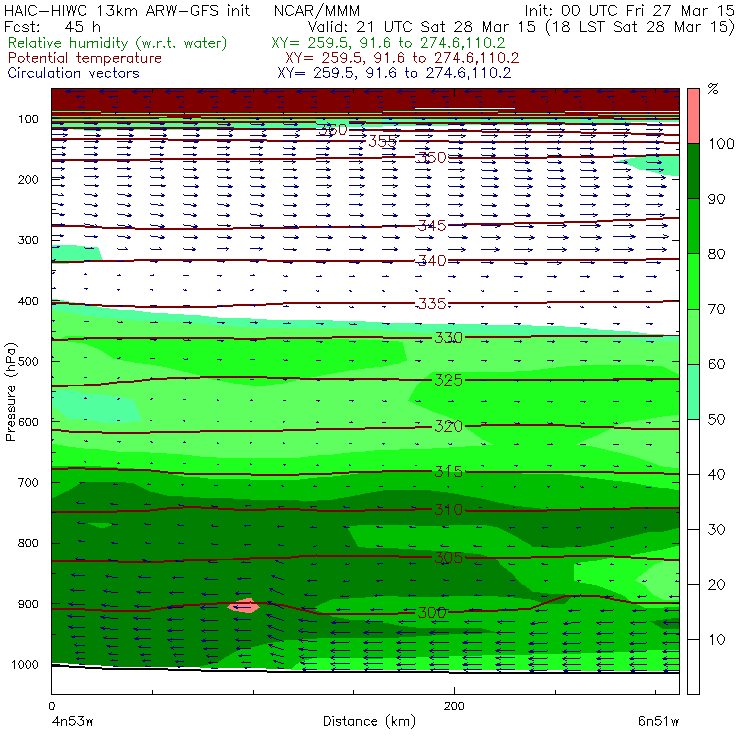Click the "NCAR/MMM" header text
Image resolution: width=740 pixels, height=740 pixels.
click(x=317, y=11)
